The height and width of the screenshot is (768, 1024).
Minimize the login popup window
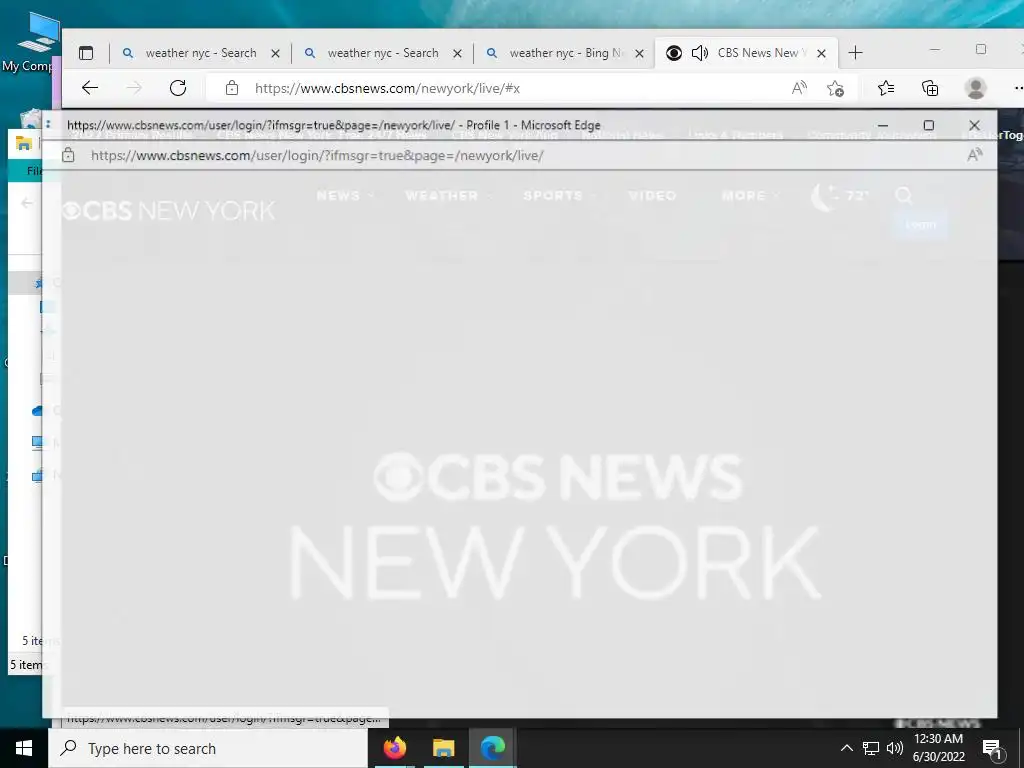[883, 125]
